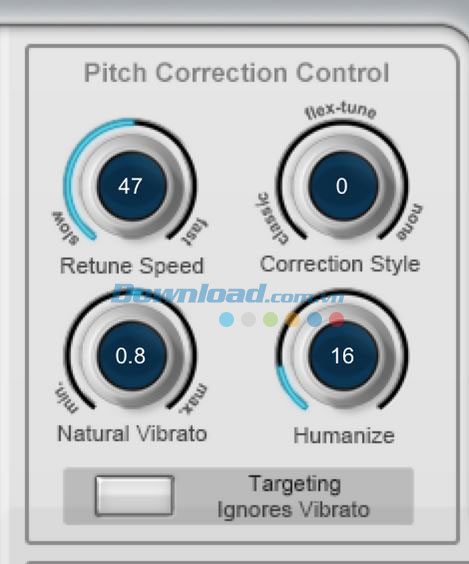The width and height of the screenshot is (469, 564).
Task: Click the blue arc of Retune Speed
Action: coord(85,166)
